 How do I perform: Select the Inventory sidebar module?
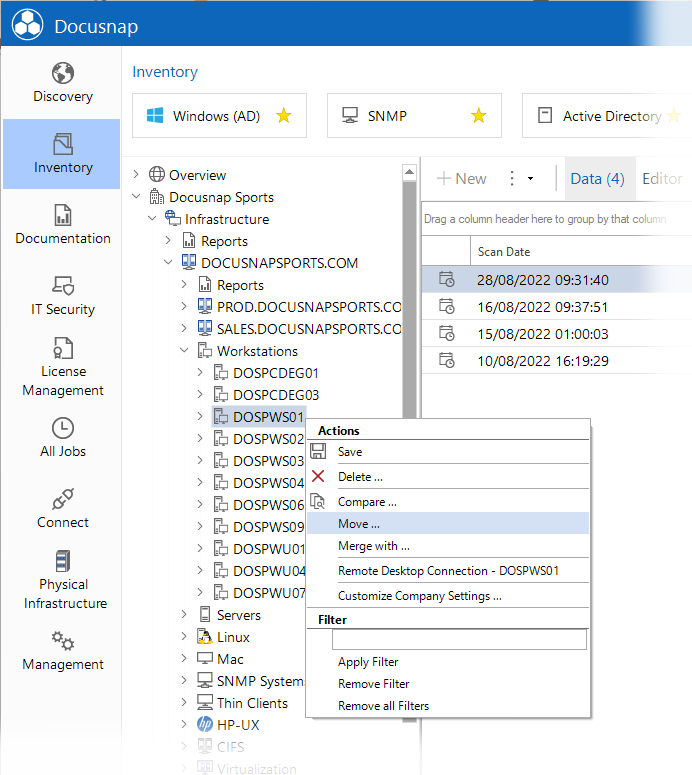pos(63,154)
